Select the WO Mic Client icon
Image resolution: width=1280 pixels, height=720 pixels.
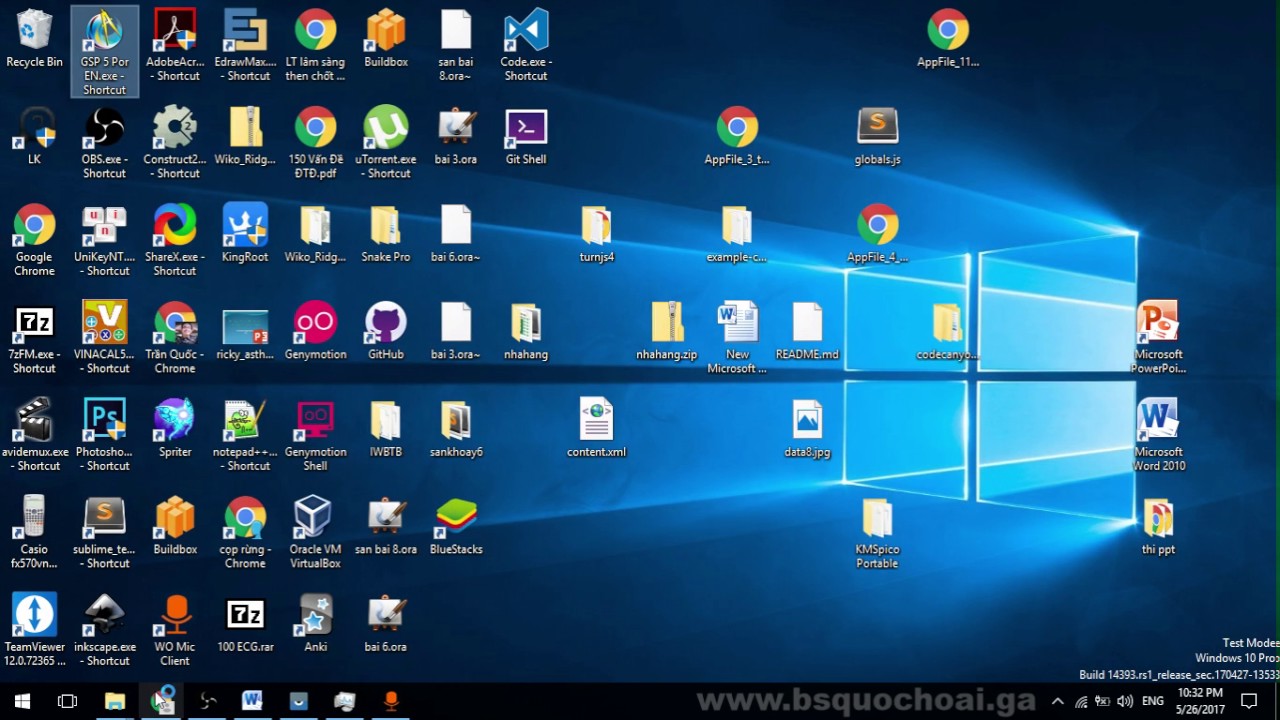tap(175, 629)
